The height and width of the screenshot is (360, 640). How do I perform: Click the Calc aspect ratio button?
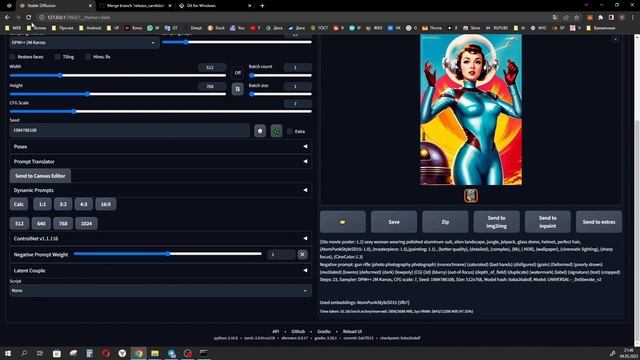coord(19,204)
